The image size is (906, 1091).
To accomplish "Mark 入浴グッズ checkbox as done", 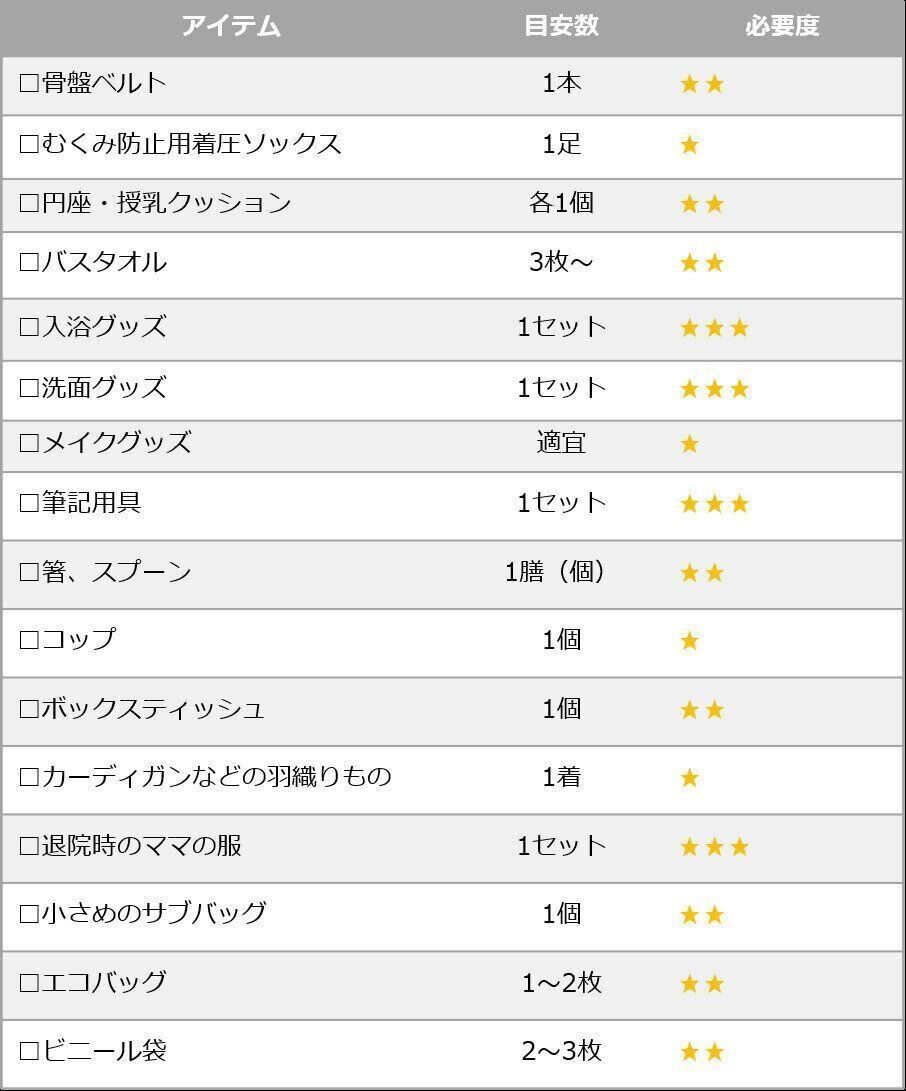I will 29,327.
